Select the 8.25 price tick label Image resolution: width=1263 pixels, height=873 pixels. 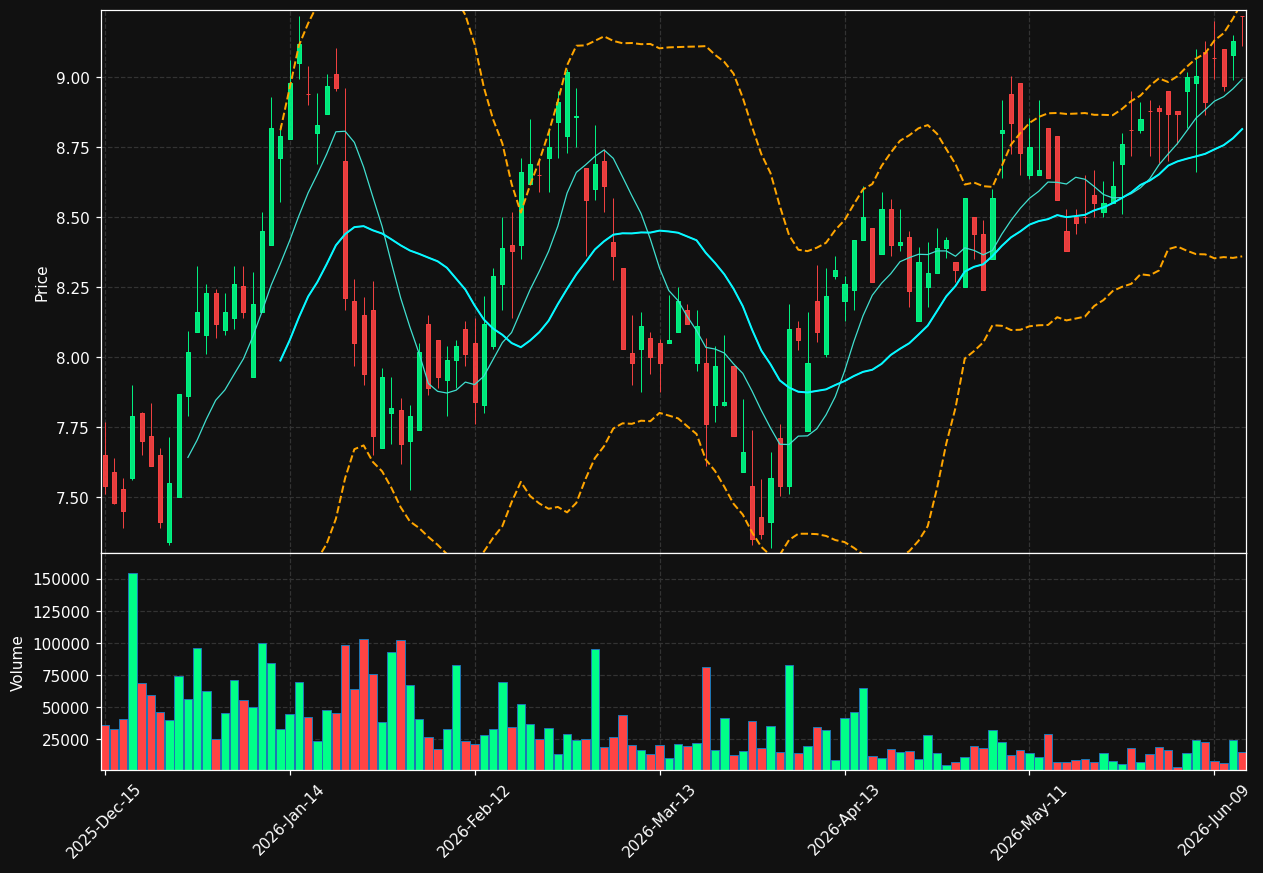[74, 288]
